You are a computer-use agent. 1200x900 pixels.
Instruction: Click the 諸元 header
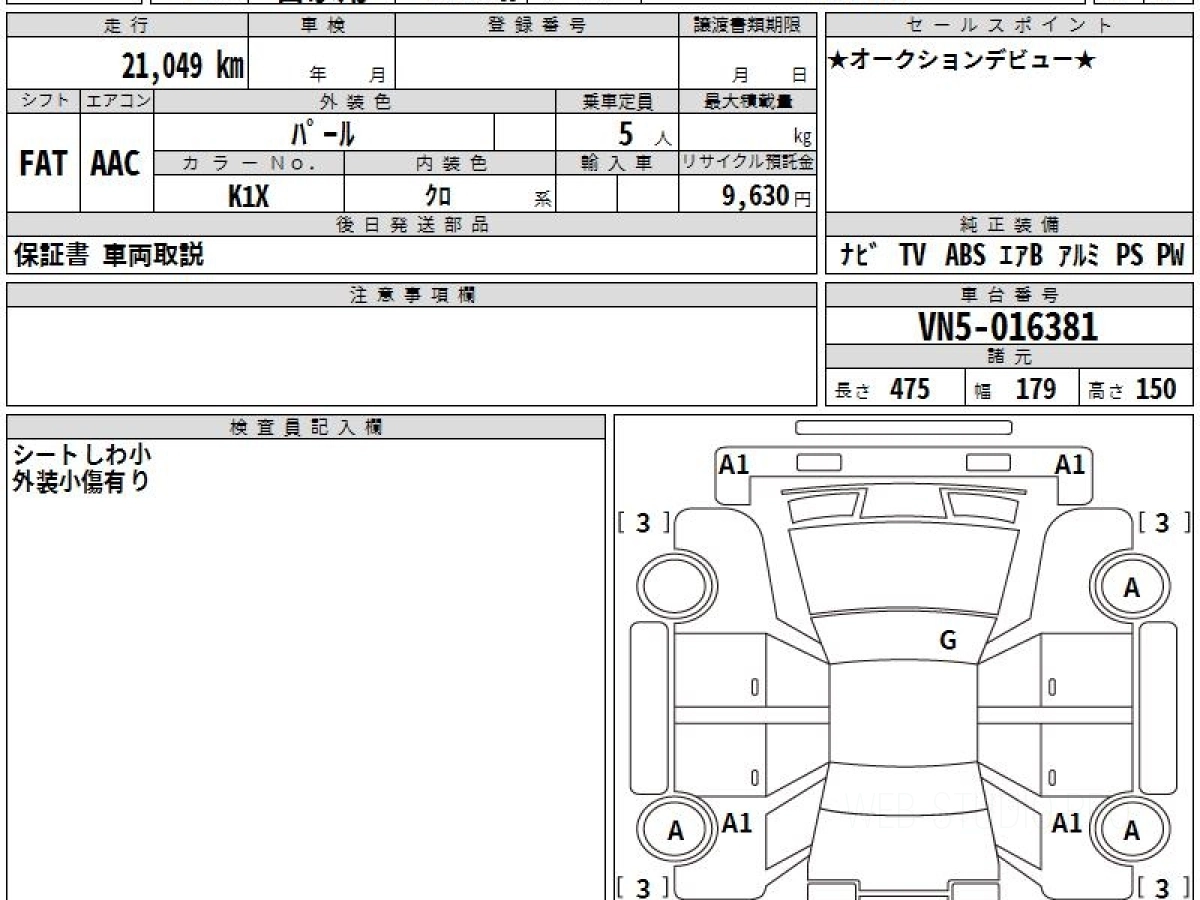pyautogui.click(x=1010, y=356)
